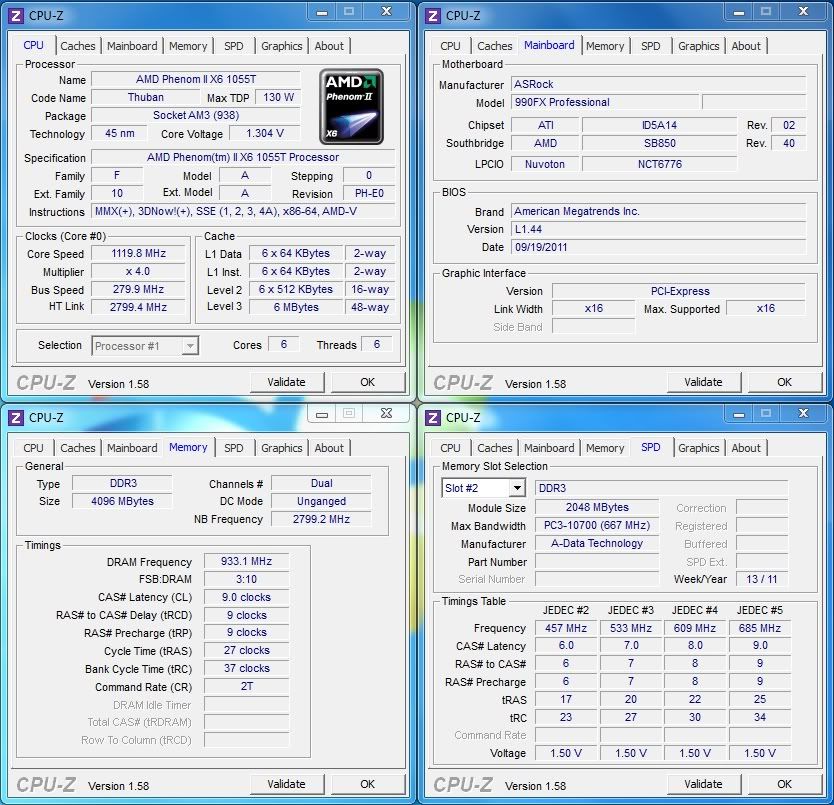Viewport: 834px width, 805px height.
Task: Open Mainboard tab in the SPD window
Action: tap(549, 448)
